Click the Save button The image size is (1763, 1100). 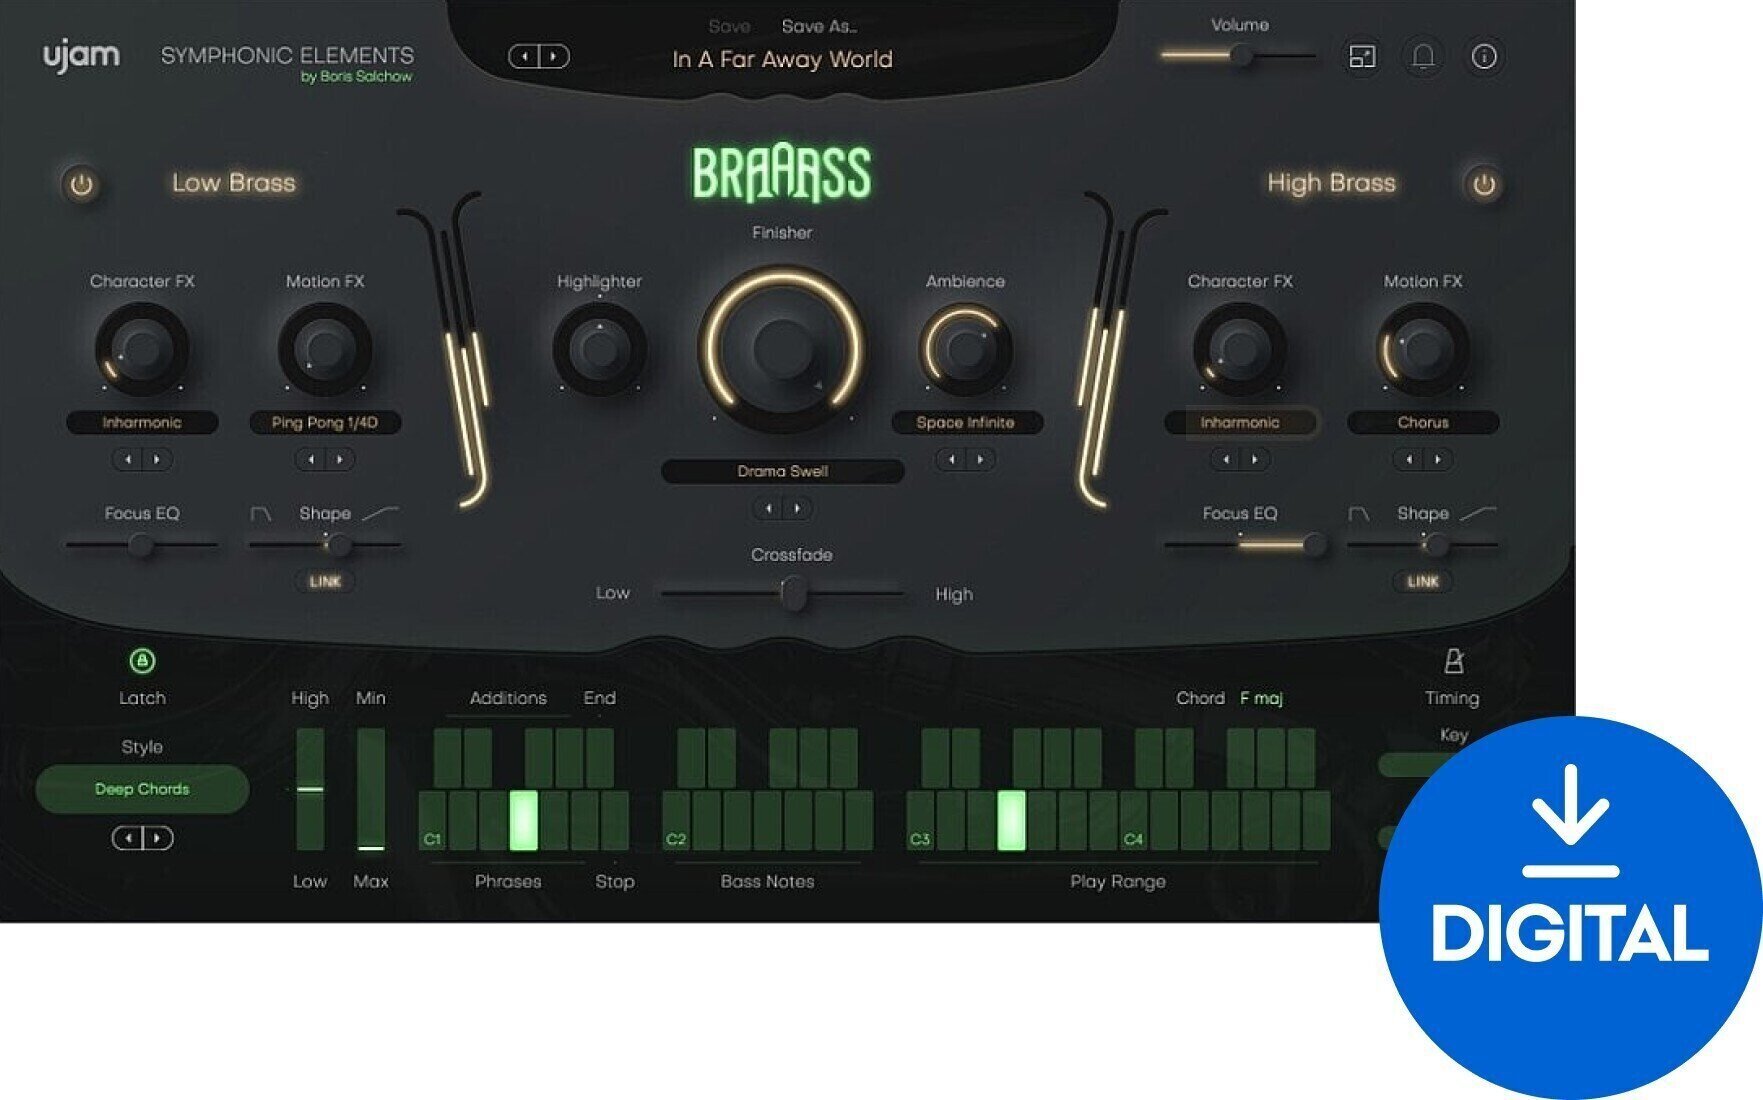pos(729,27)
